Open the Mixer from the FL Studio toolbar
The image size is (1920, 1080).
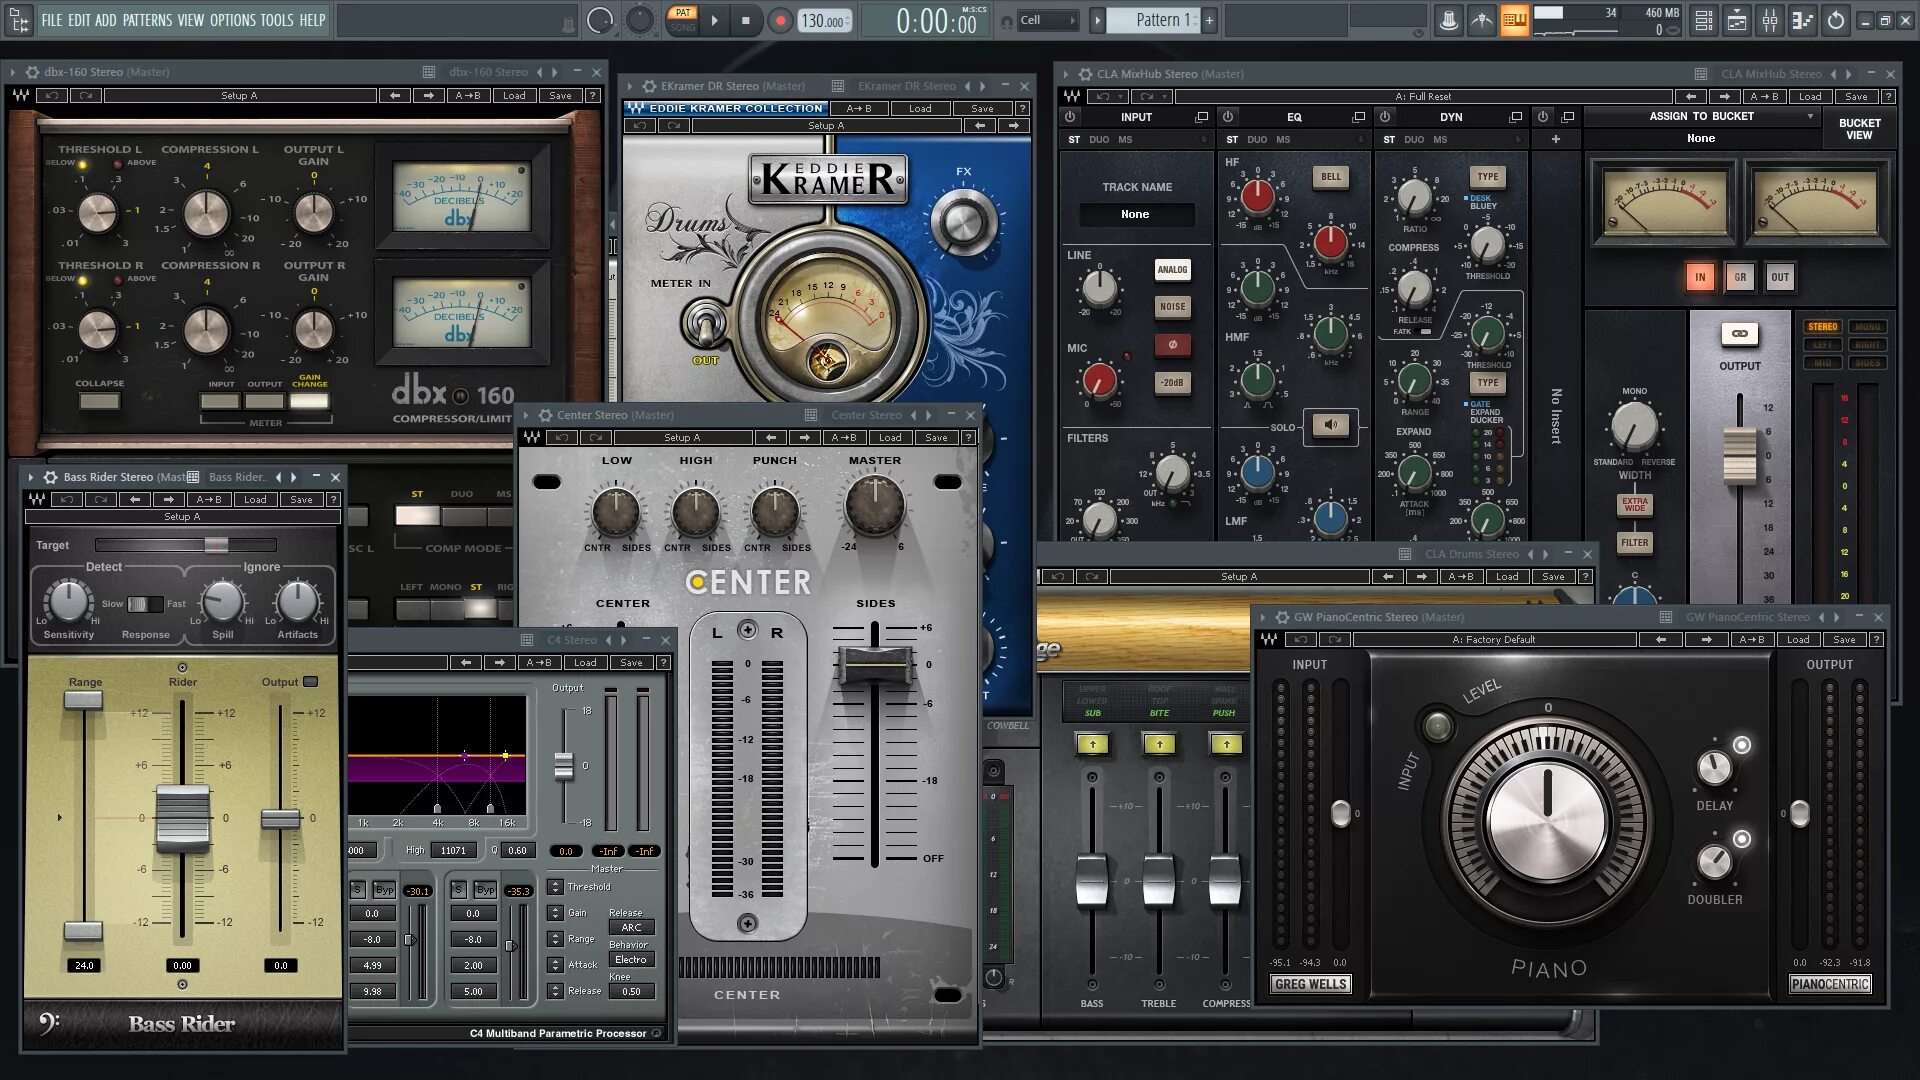click(1771, 20)
